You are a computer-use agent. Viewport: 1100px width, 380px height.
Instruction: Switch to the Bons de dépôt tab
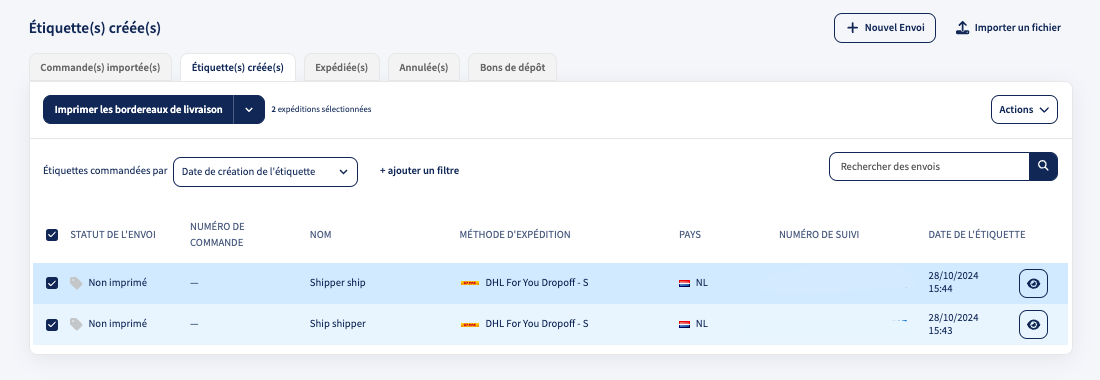point(512,68)
